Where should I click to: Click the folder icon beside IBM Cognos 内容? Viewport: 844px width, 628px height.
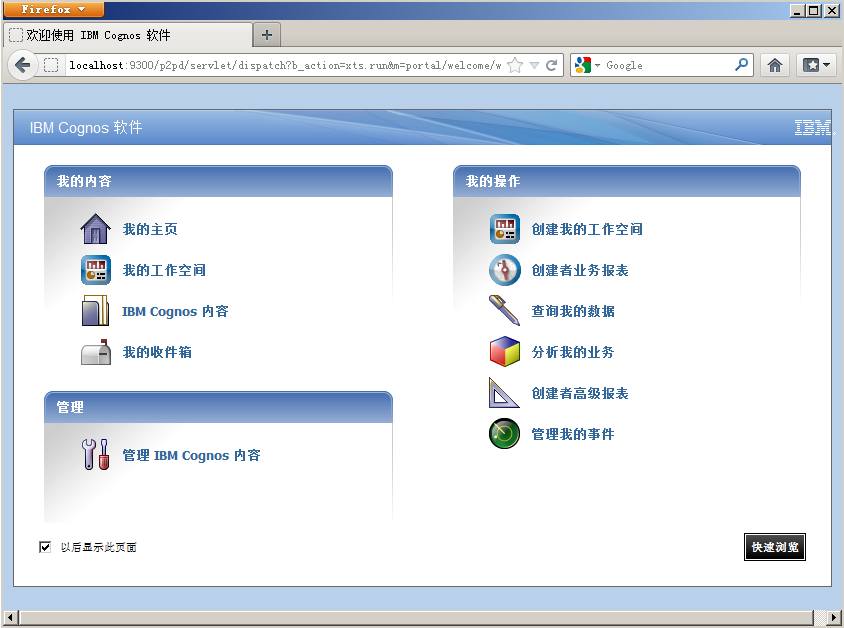pyautogui.click(x=95, y=311)
